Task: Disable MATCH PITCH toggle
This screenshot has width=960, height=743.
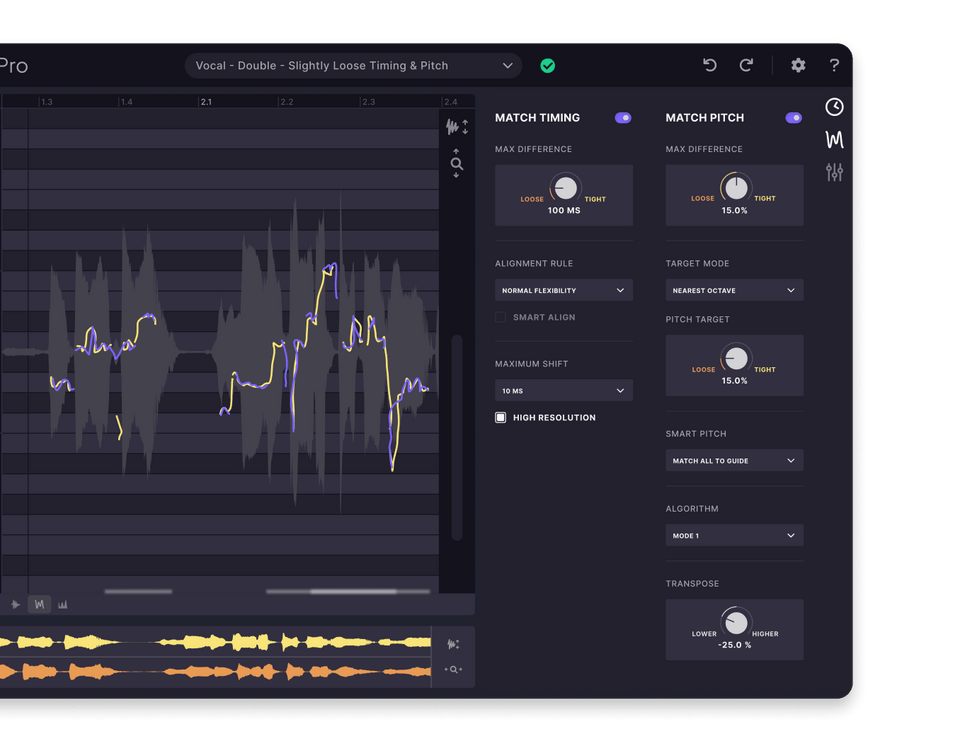Action: tap(793, 117)
